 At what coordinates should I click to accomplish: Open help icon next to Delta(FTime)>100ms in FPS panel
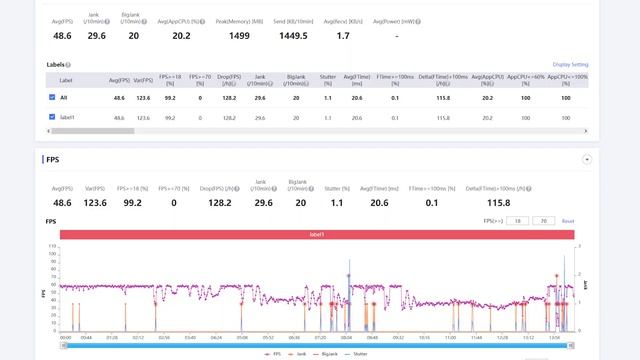(529, 189)
